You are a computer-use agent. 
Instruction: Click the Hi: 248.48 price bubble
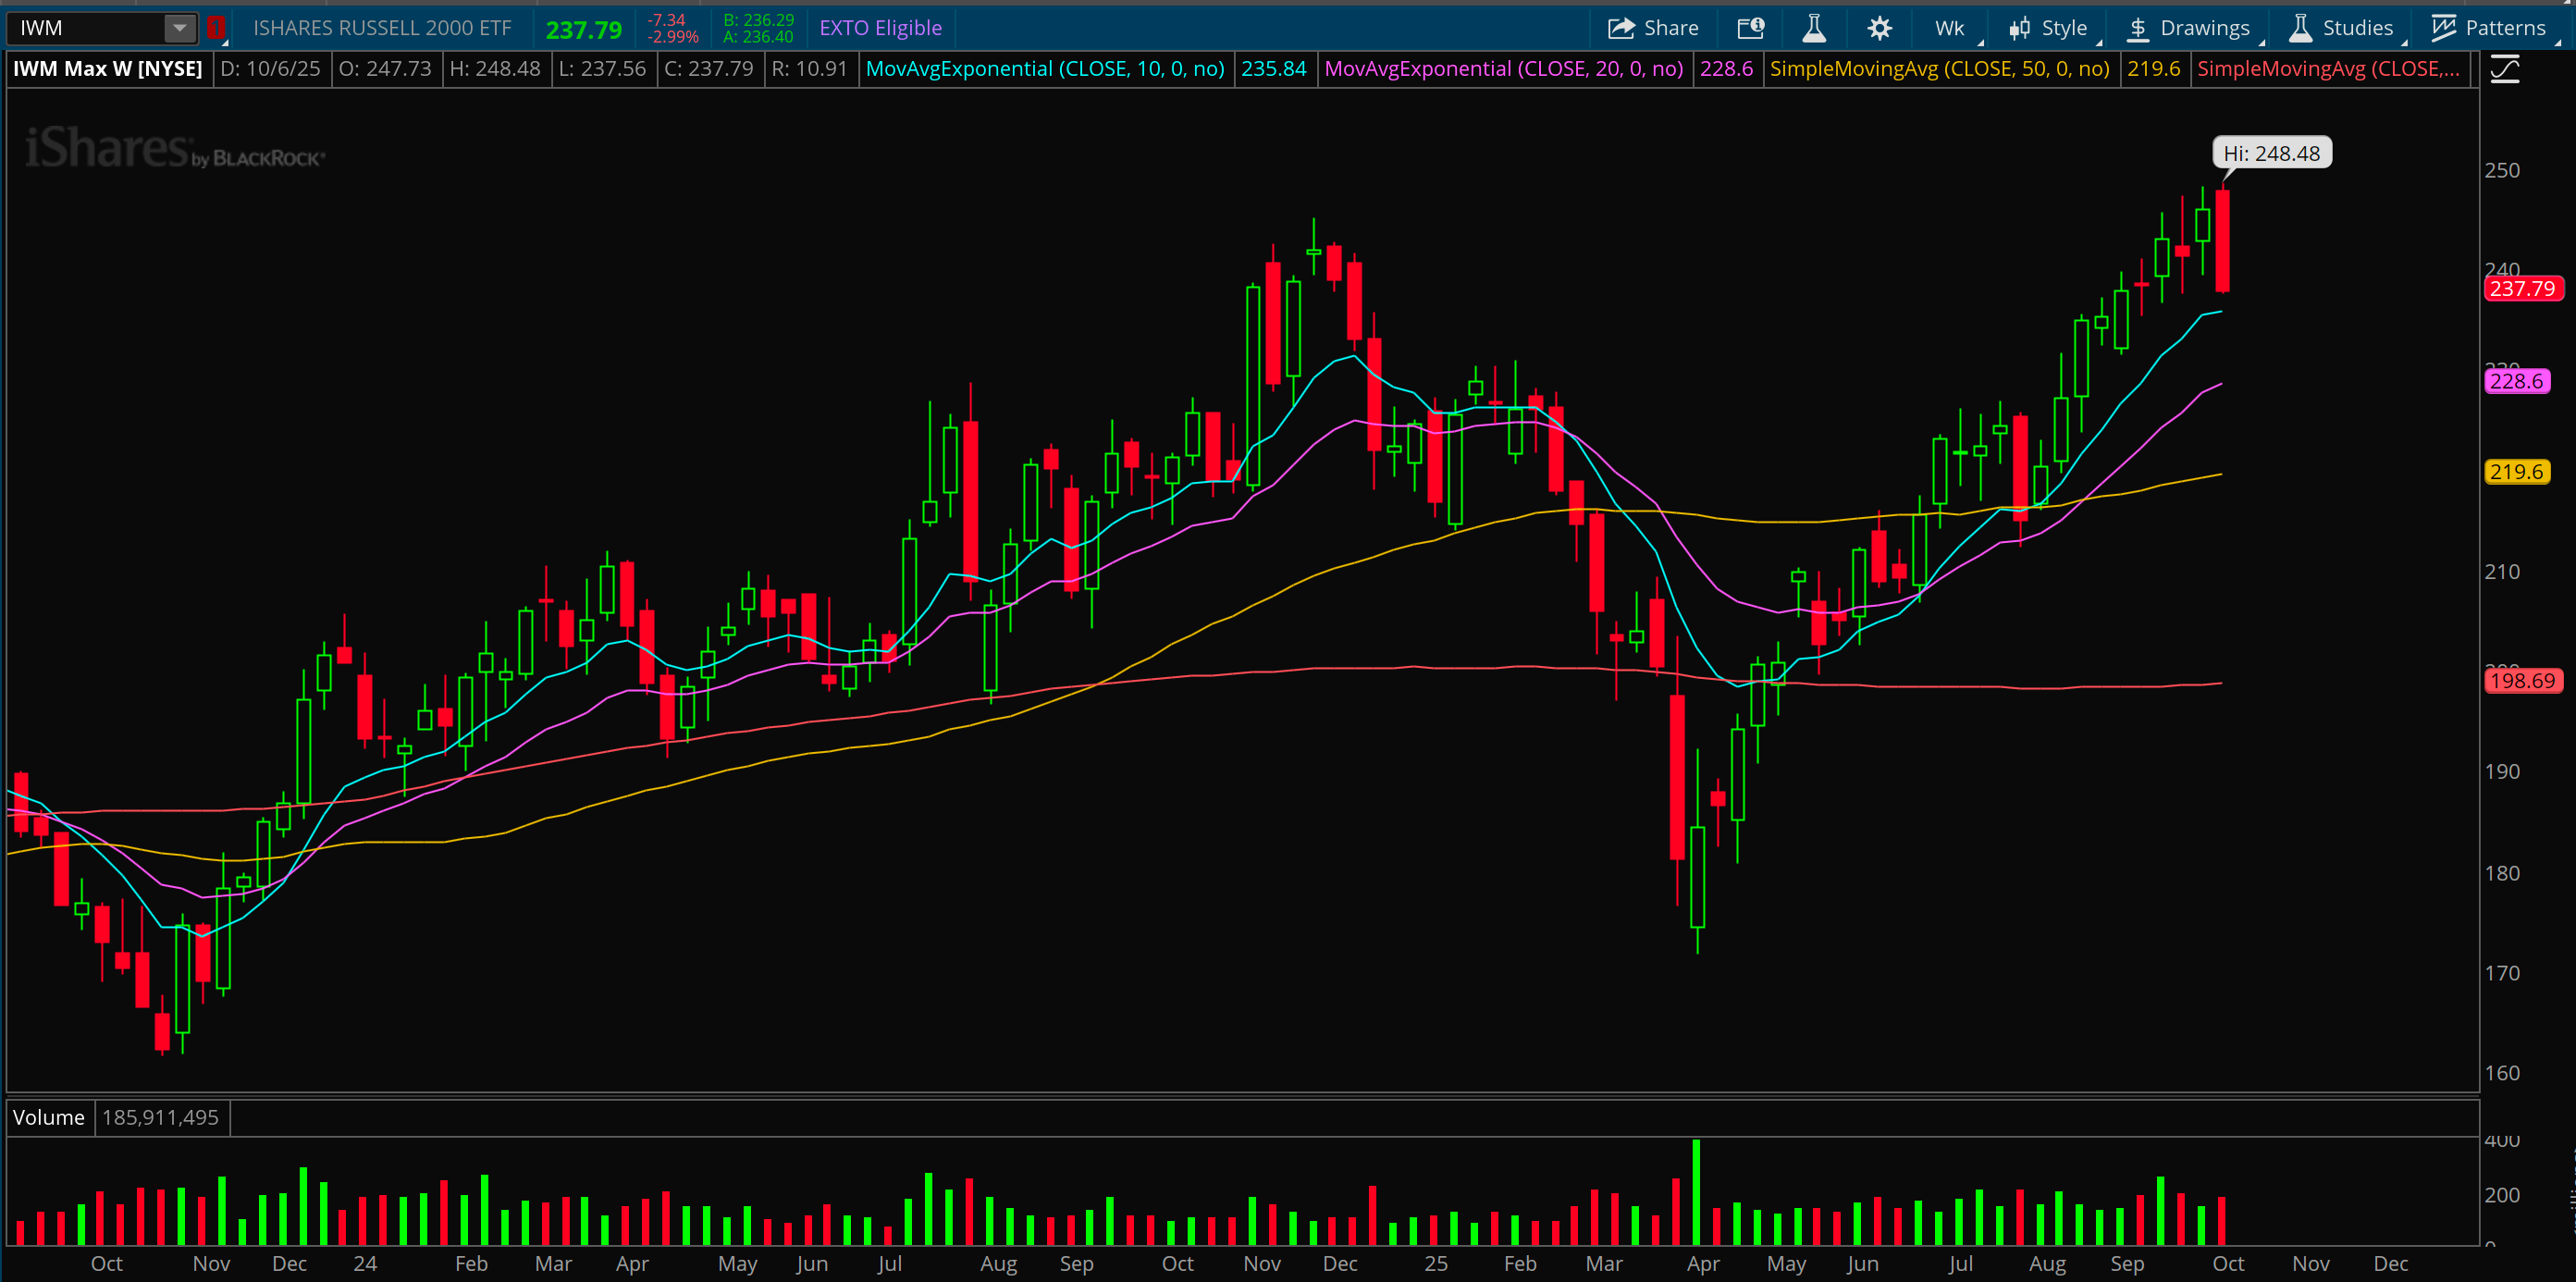(2271, 153)
